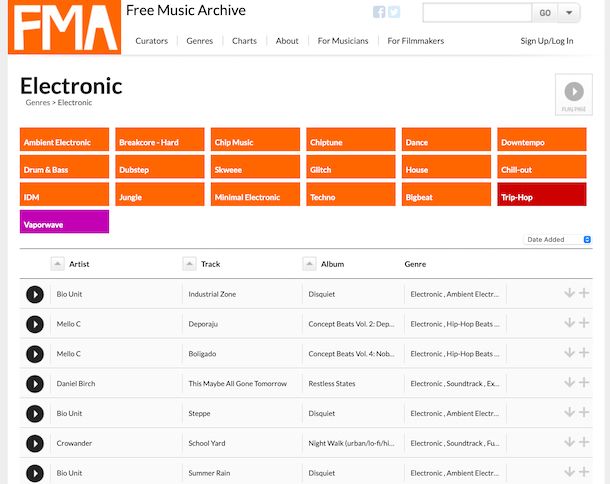Download School Yard via arrow icon
610x484 pixels.
(x=569, y=442)
